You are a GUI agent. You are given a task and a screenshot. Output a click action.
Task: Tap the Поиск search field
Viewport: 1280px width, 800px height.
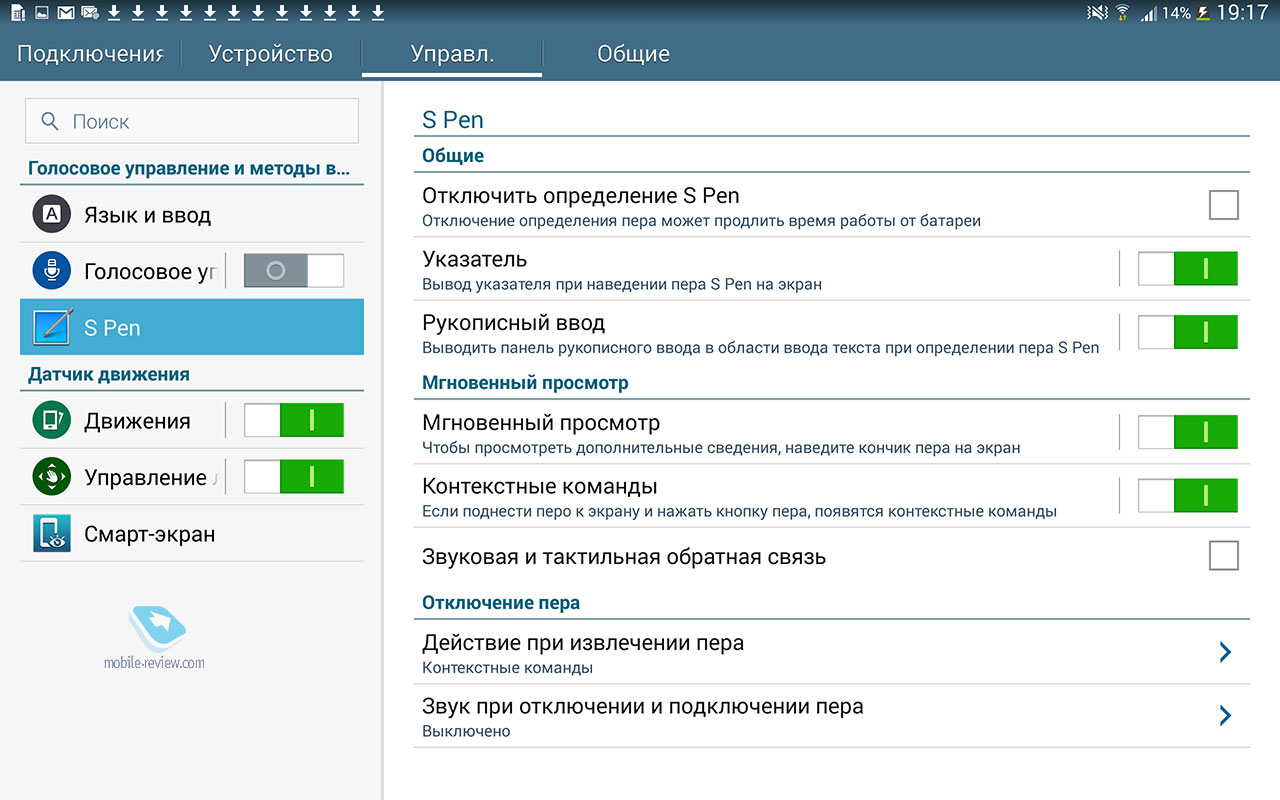pos(192,121)
